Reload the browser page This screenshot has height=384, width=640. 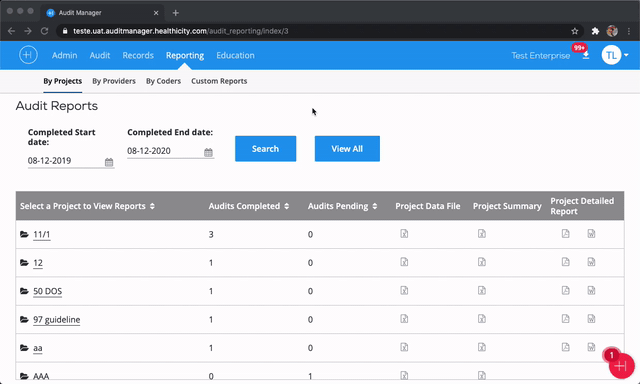(44, 31)
